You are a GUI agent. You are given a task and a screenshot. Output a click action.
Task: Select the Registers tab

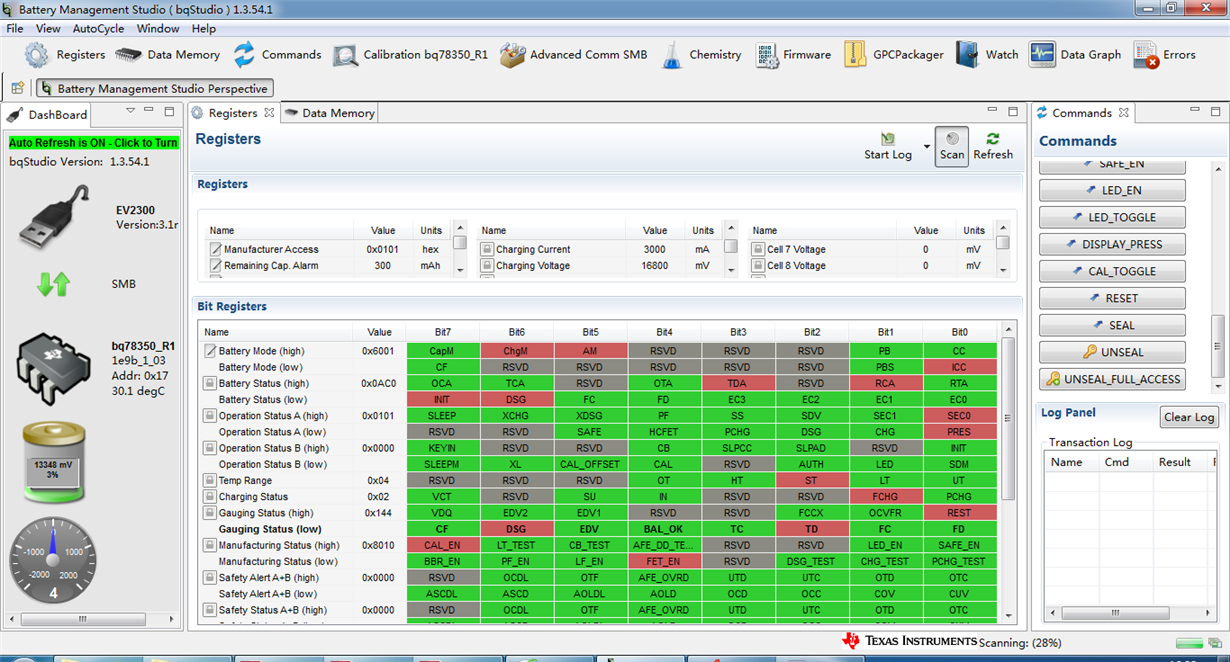tap(233, 113)
